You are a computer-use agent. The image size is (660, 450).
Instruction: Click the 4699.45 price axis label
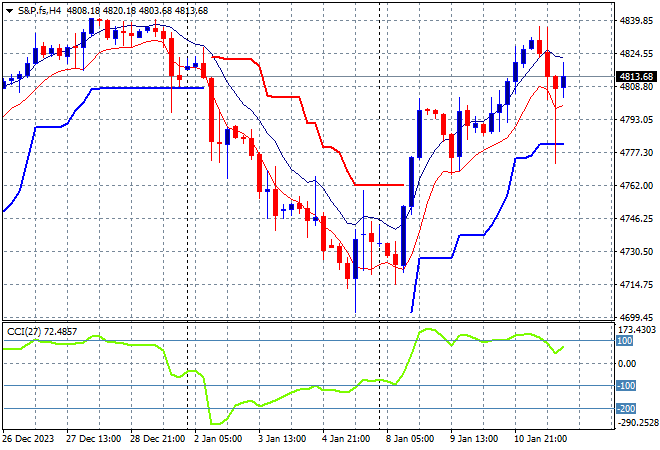click(x=635, y=316)
